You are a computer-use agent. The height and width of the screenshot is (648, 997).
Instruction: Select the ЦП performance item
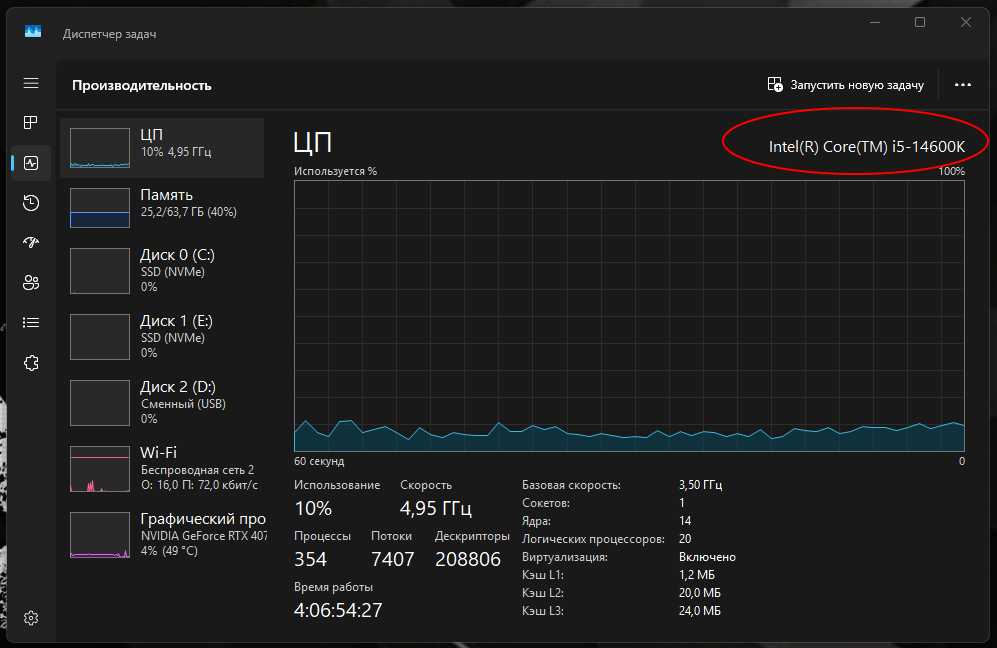coord(162,148)
